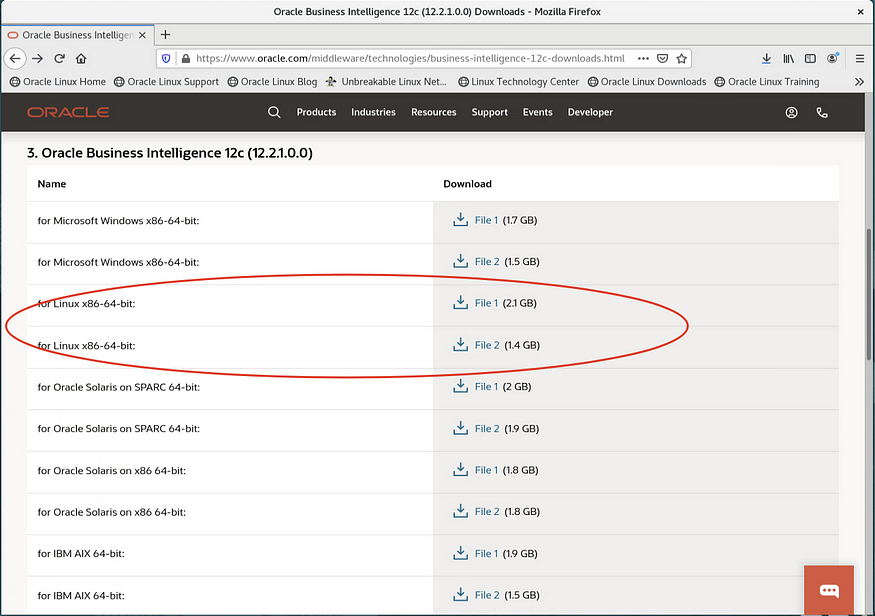Click the page vertical scrollbar thumb
This screenshot has width=875, height=616.
coord(869,295)
